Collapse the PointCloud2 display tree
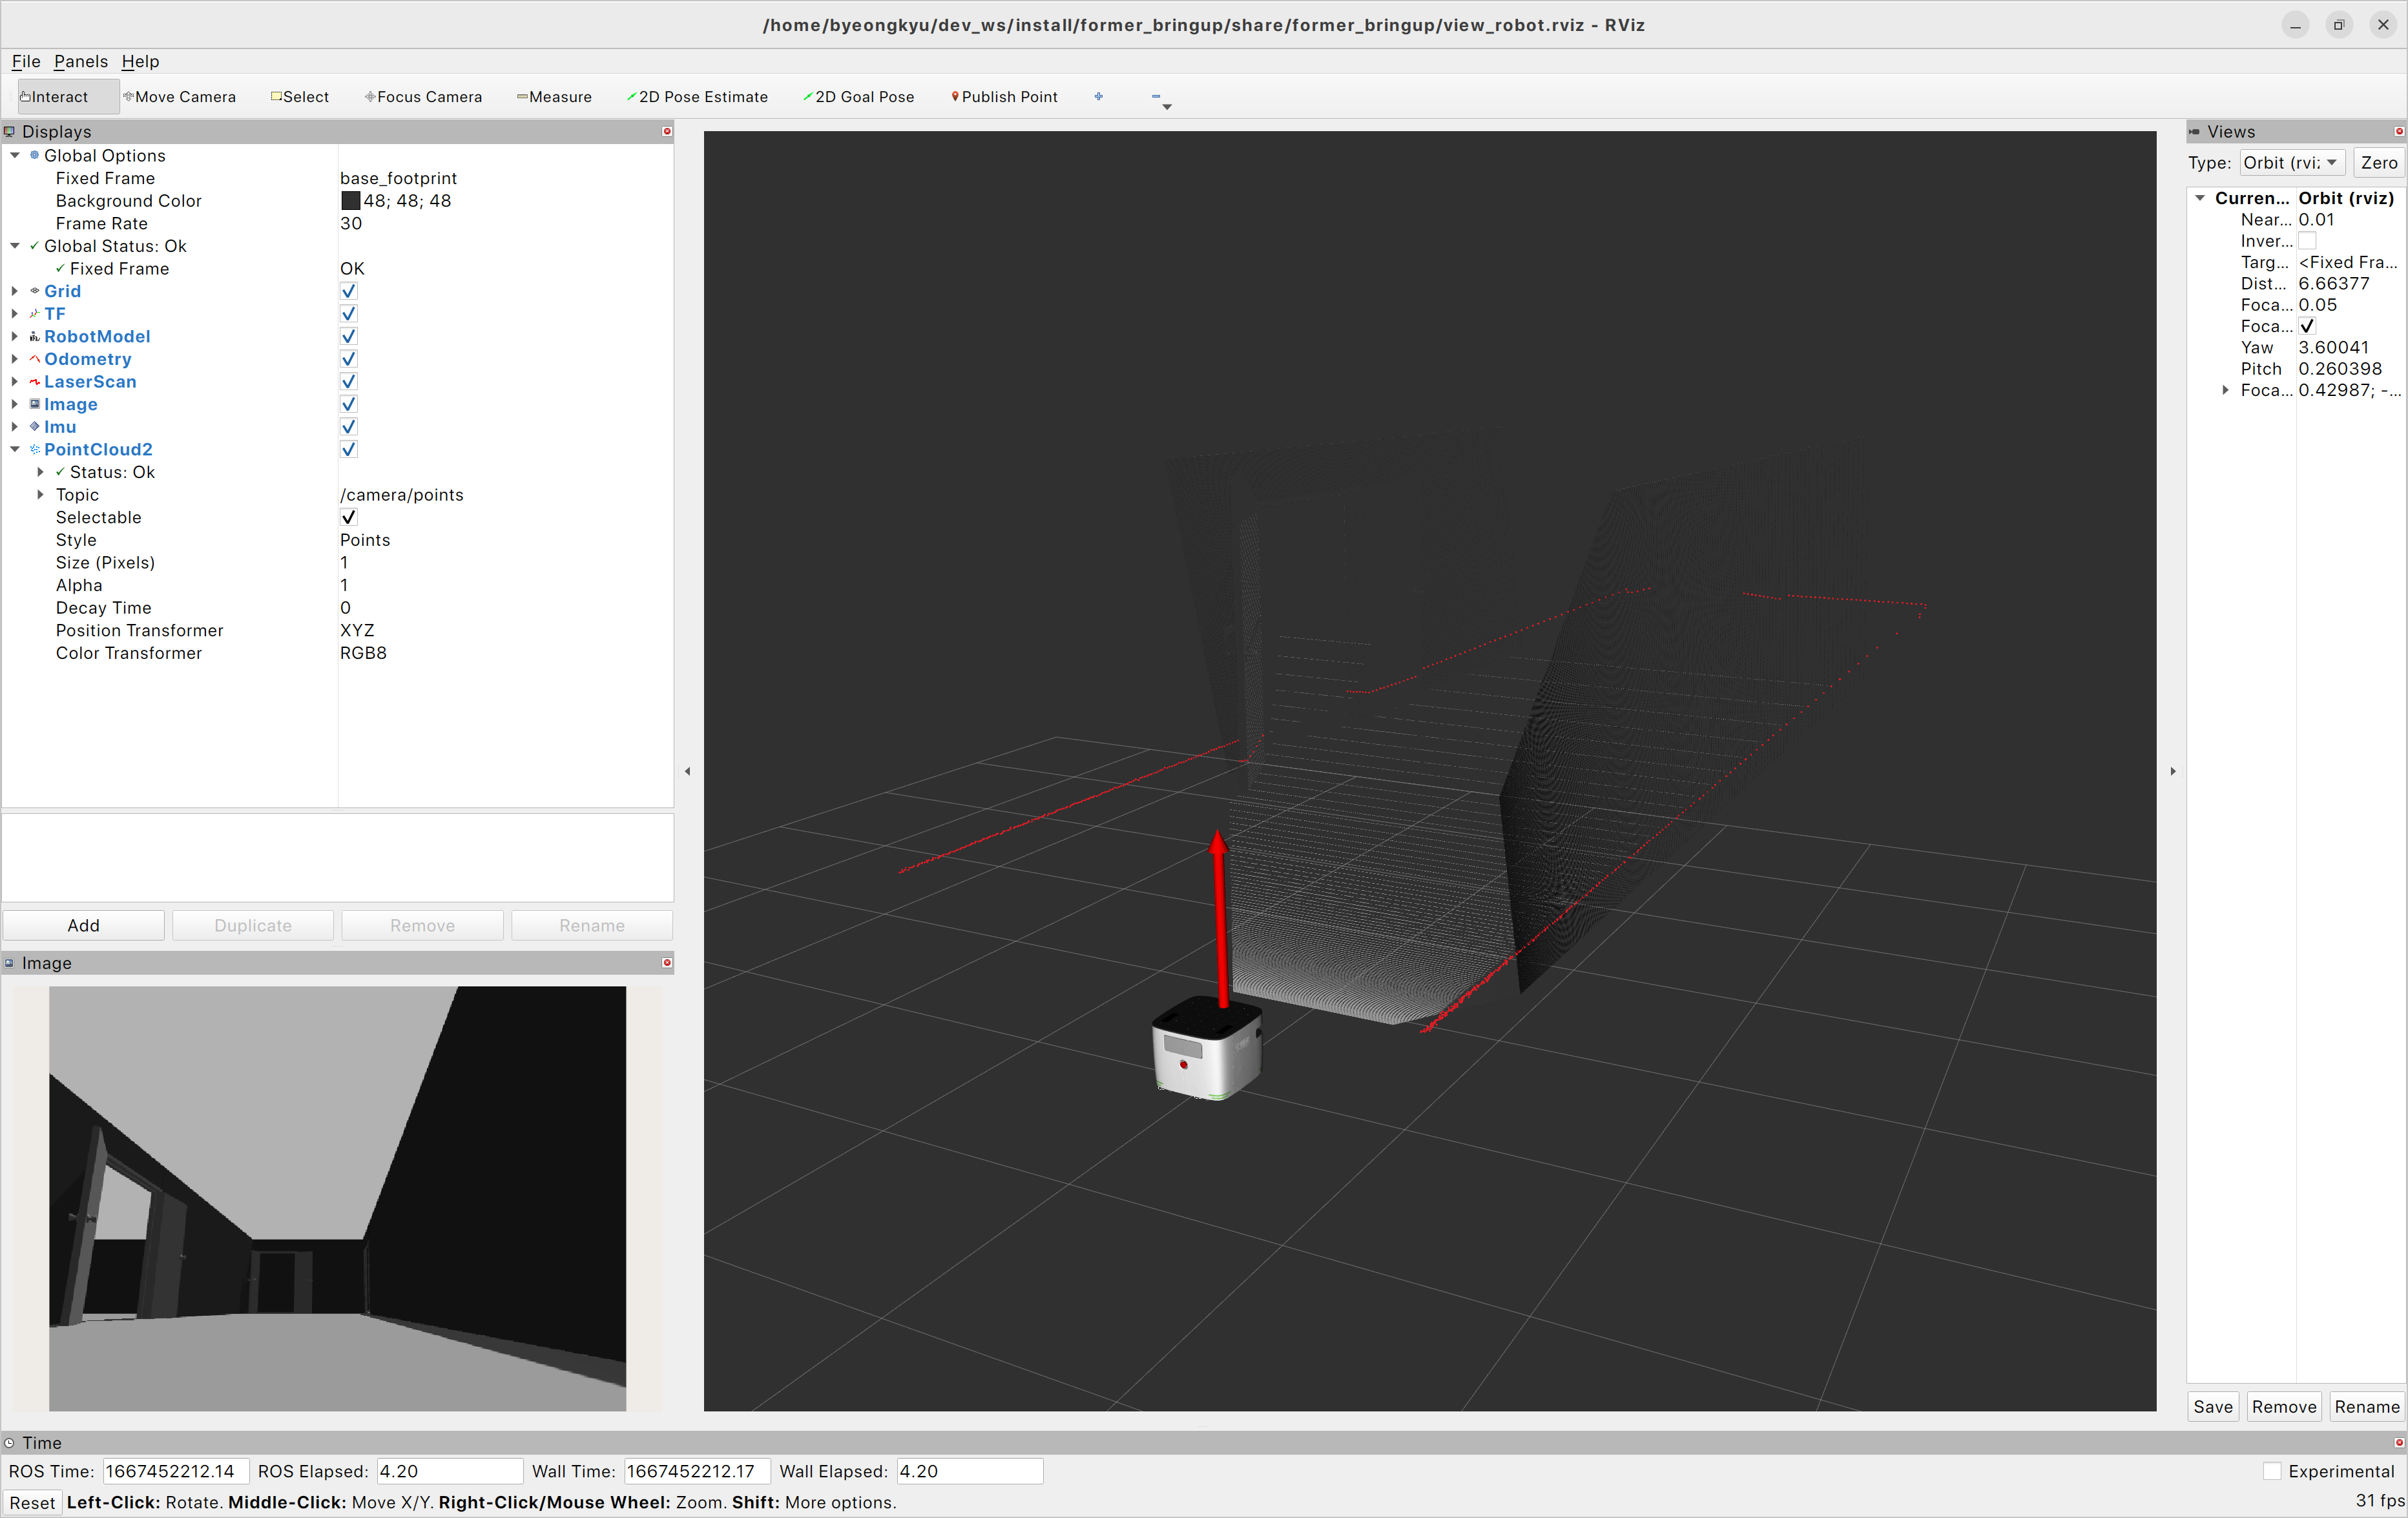2408x1518 pixels. (15, 450)
